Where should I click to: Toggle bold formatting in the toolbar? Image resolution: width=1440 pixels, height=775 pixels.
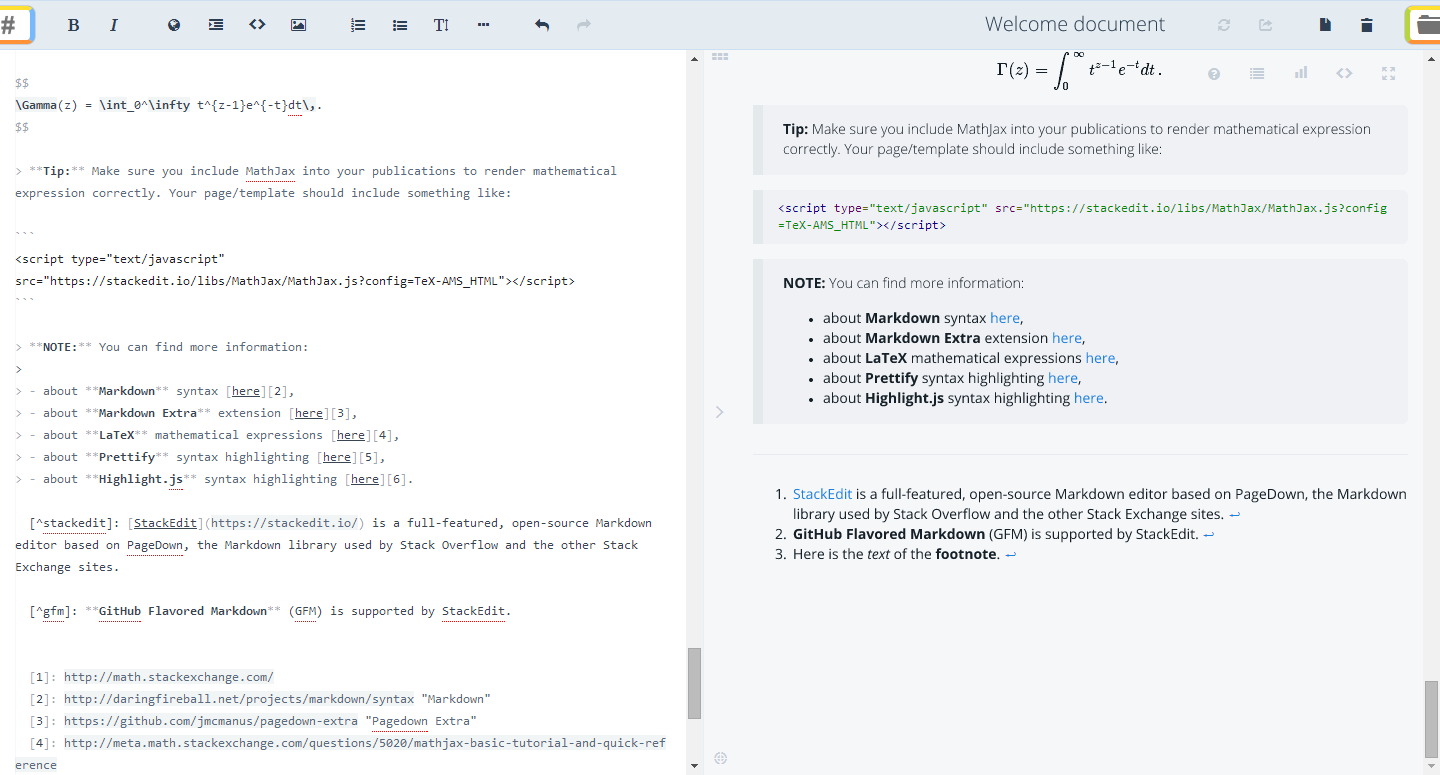click(x=73, y=25)
